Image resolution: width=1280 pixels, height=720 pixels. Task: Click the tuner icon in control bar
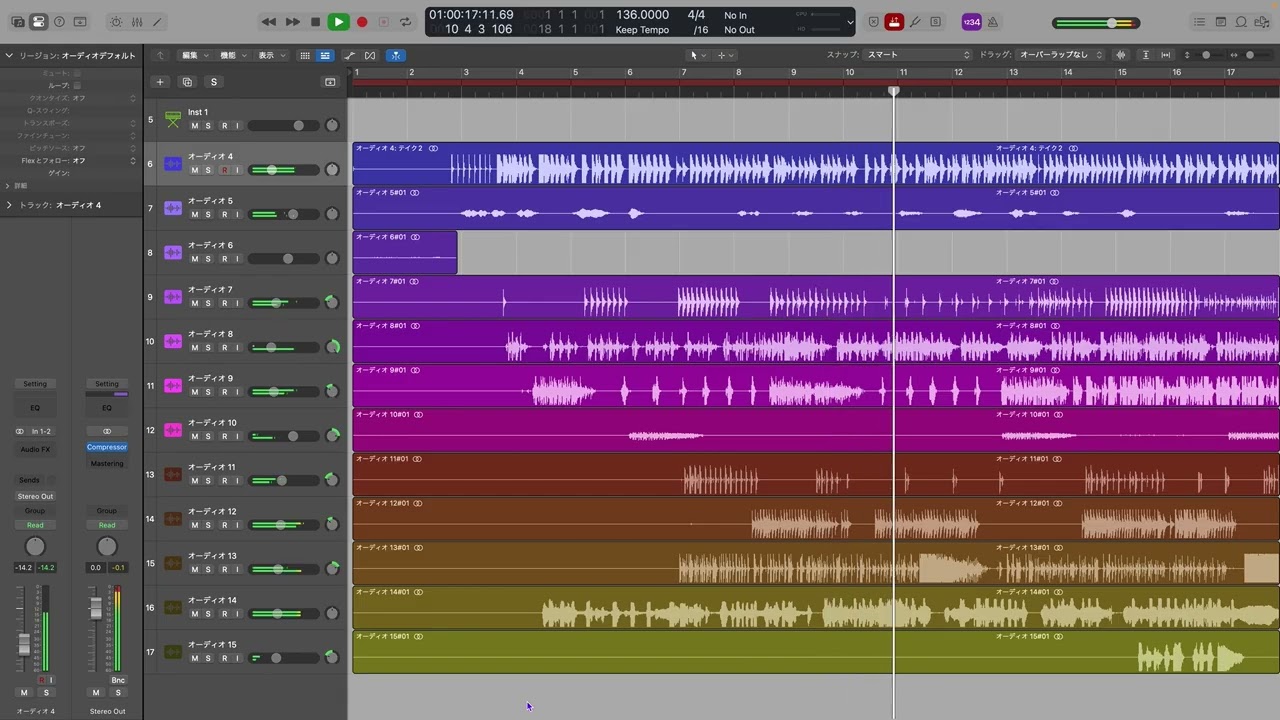click(x=915, y=22)
